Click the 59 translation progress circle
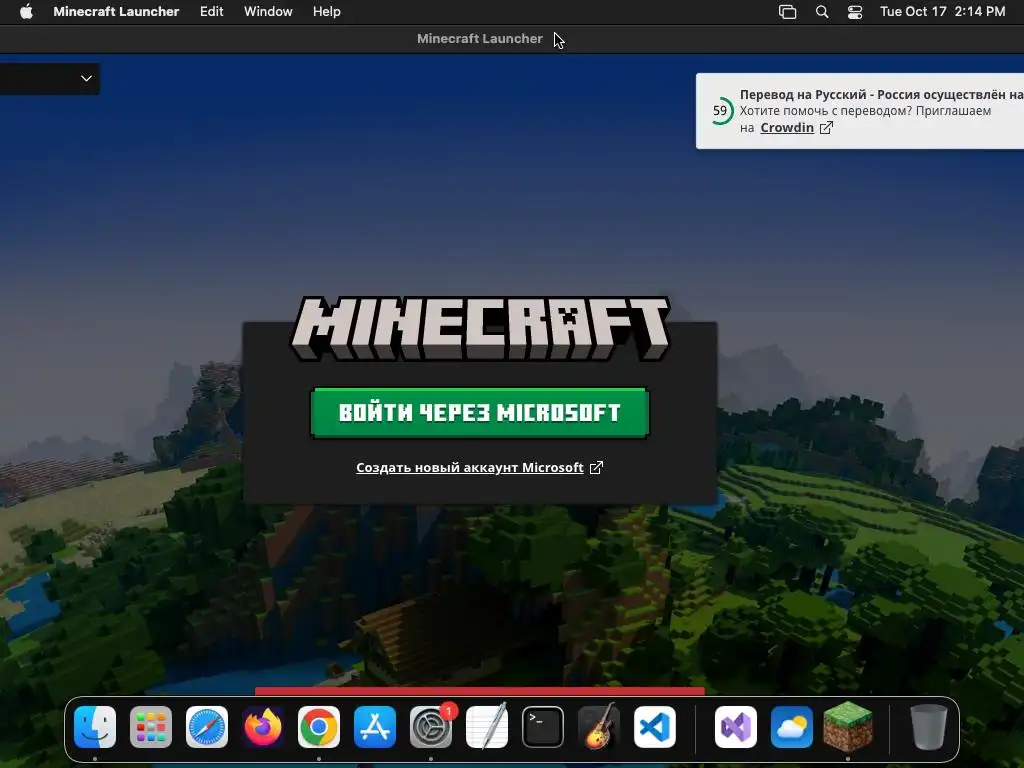Image resolution: width=1024 pixels, height=768 pixels. pos(720,111)
